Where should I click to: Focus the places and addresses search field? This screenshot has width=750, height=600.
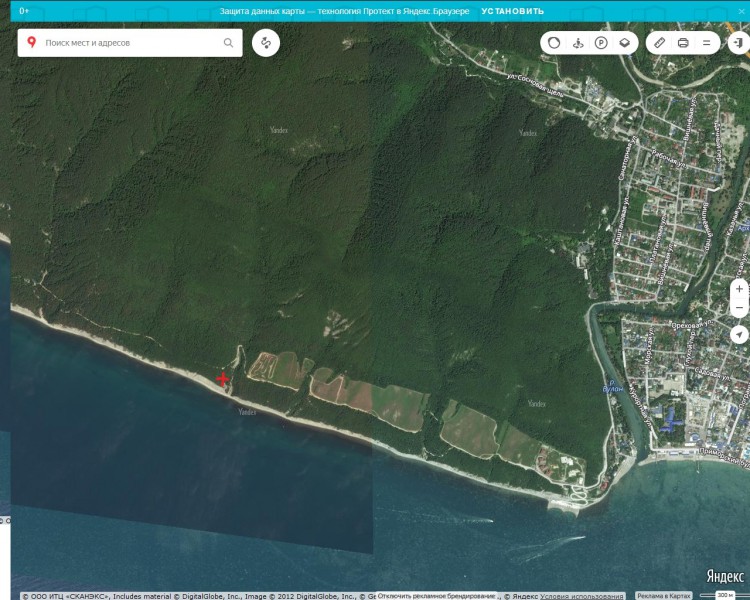coord(130,43)
